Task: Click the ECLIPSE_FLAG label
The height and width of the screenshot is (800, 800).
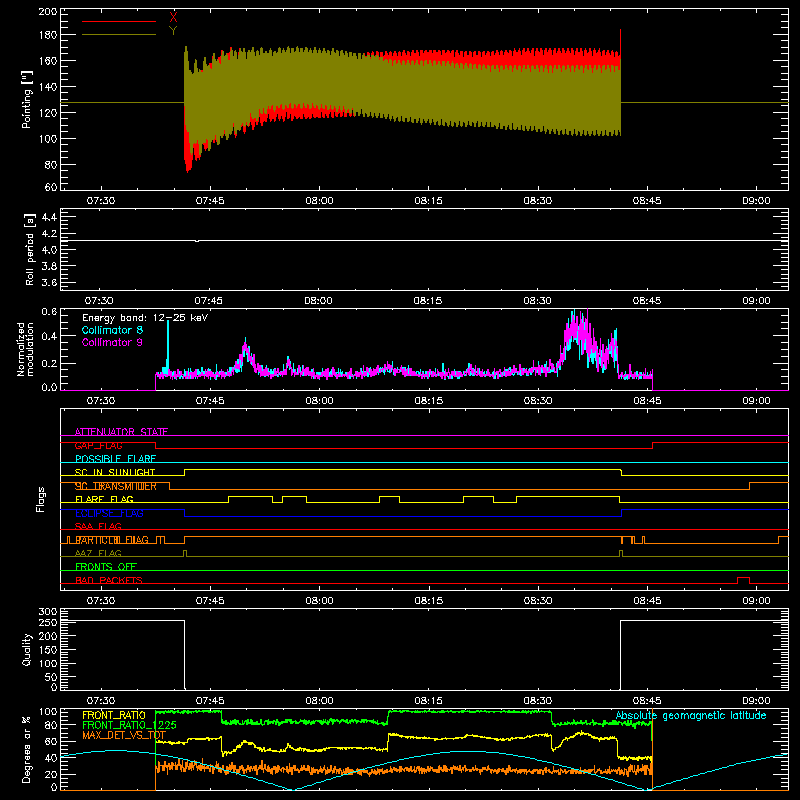Action: pos(109,513)
